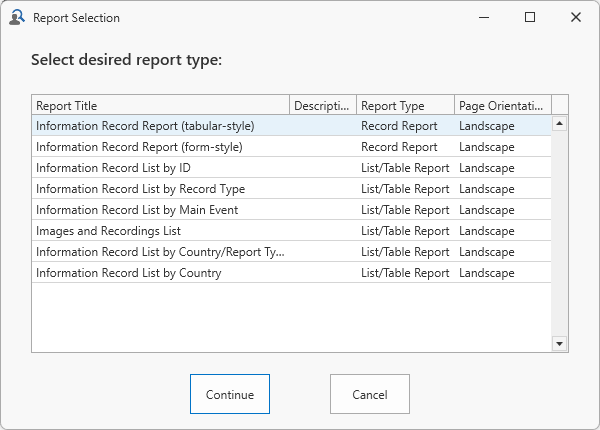Sort by Report Title column header
This screenshot has width=600, height=430.
[x=160, y=105]
